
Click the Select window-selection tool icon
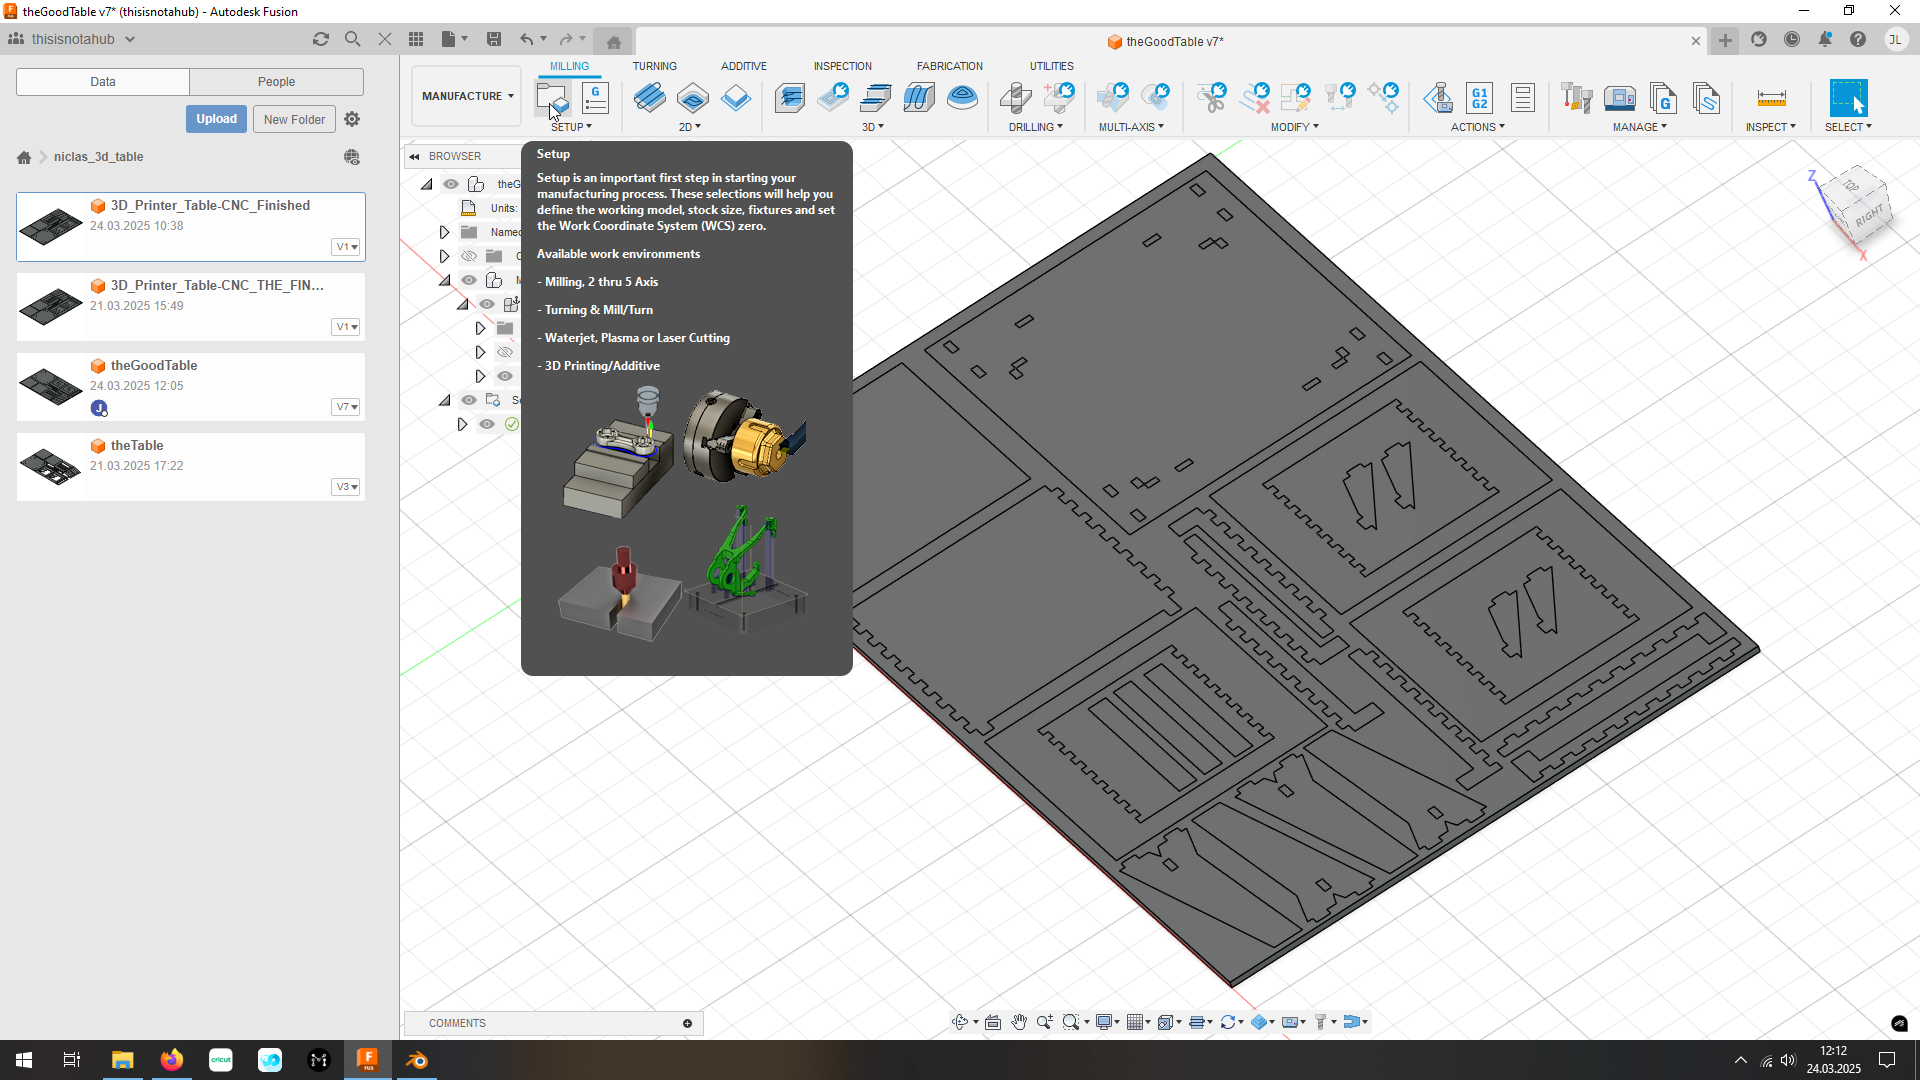click(1848, 98)
